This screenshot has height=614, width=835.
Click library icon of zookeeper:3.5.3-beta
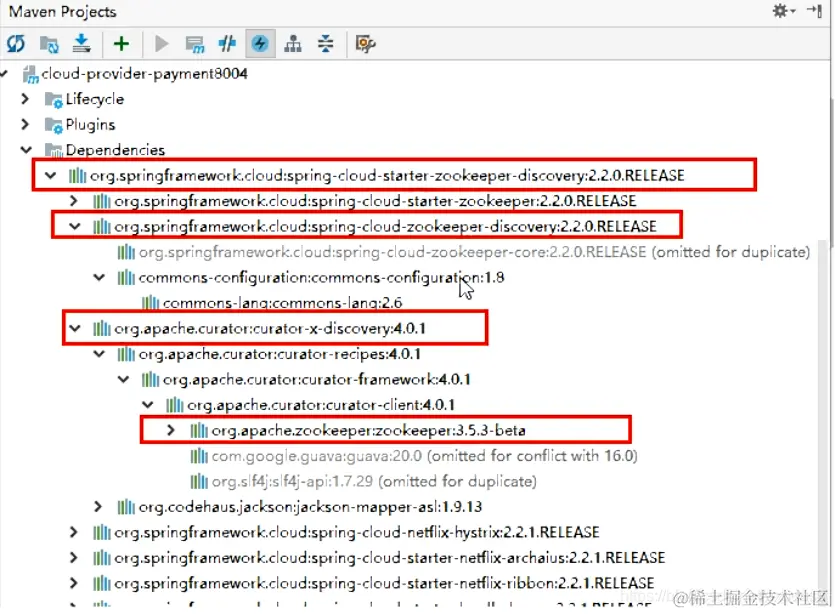point(199,430)
